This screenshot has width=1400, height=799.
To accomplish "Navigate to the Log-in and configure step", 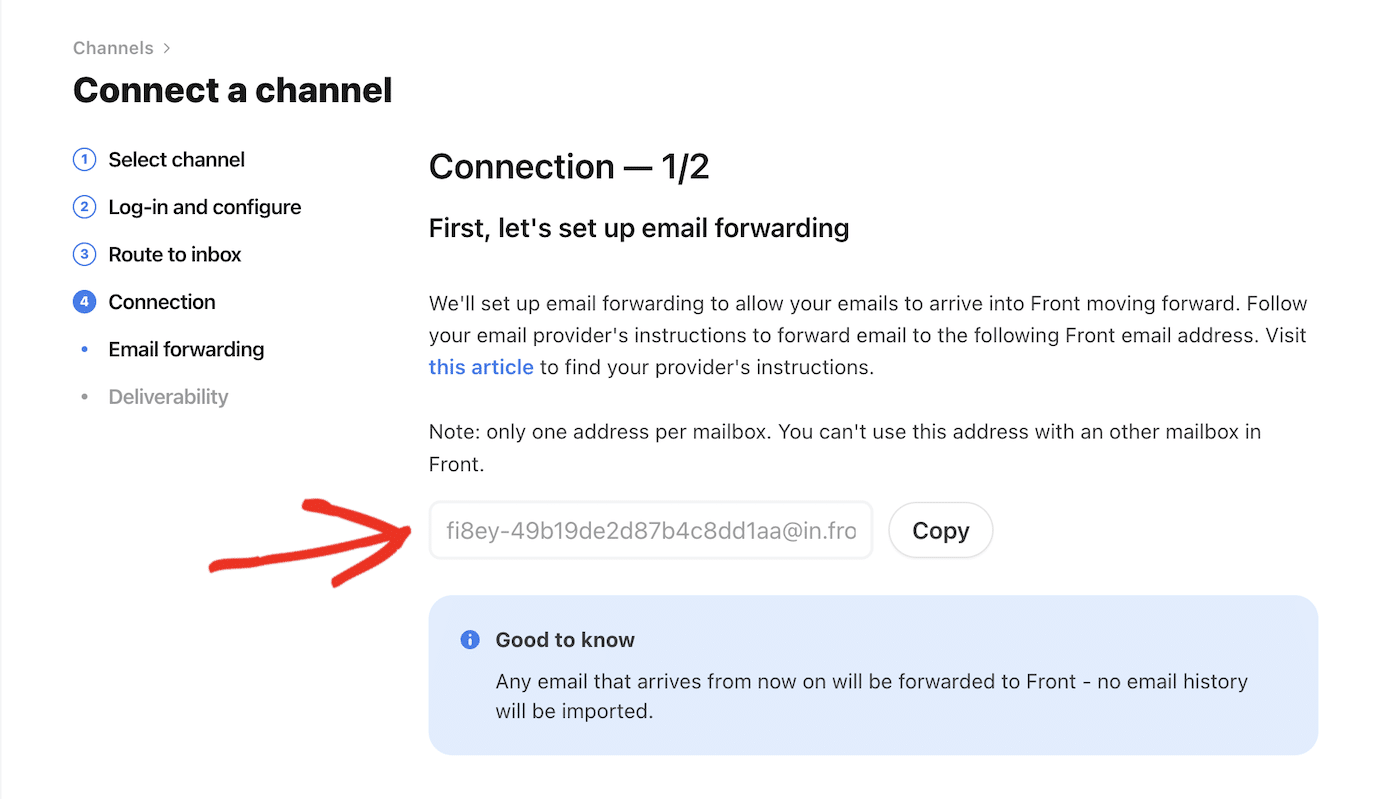I will [204, 207].
